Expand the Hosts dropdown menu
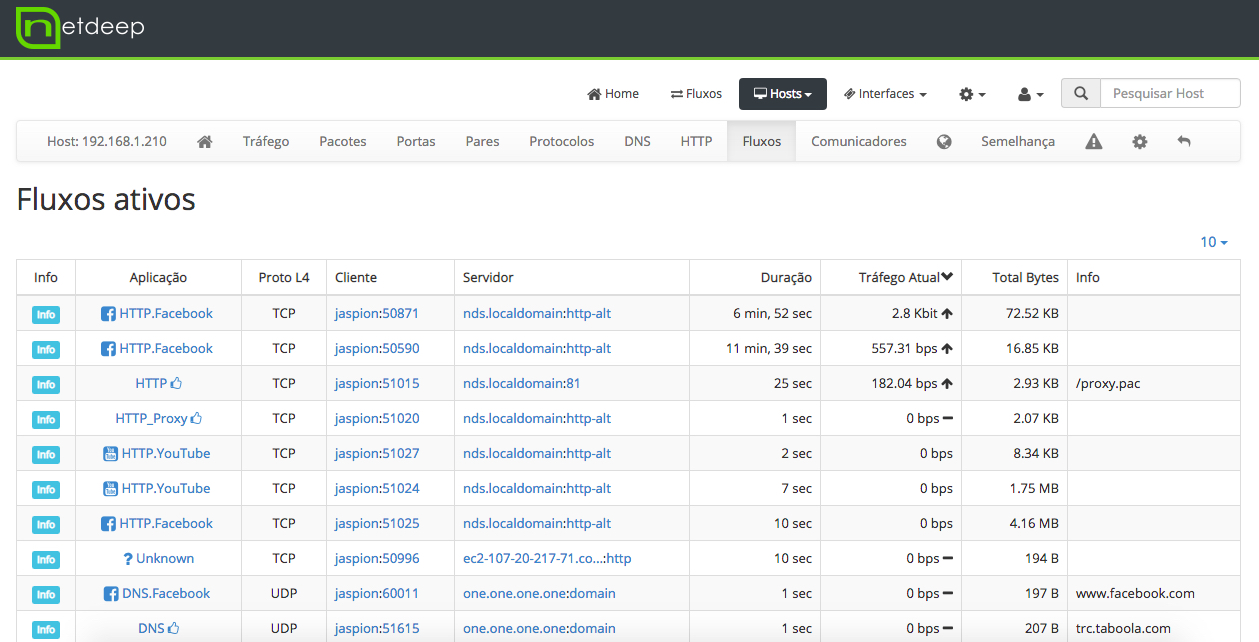Screen dimensions: 1259x642 pos(783,94)
